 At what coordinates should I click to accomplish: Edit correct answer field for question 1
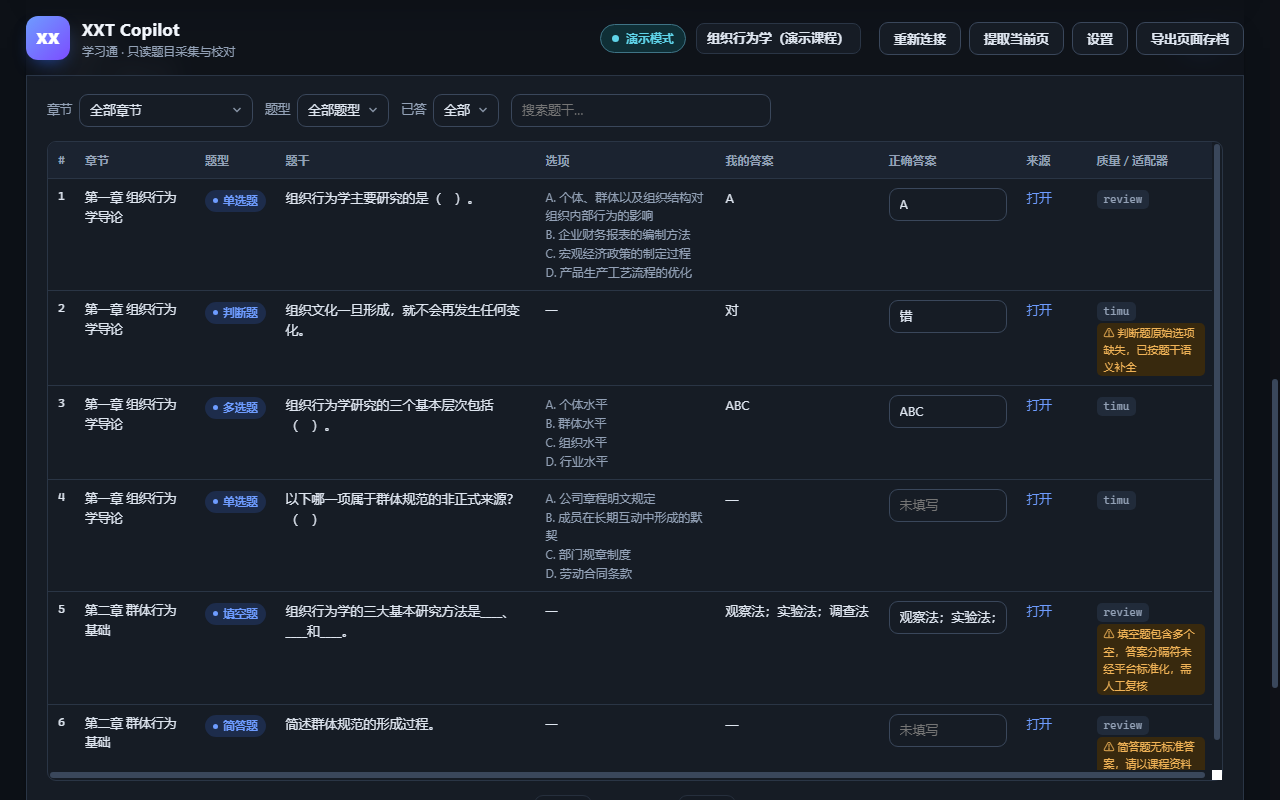coord(948,204)
